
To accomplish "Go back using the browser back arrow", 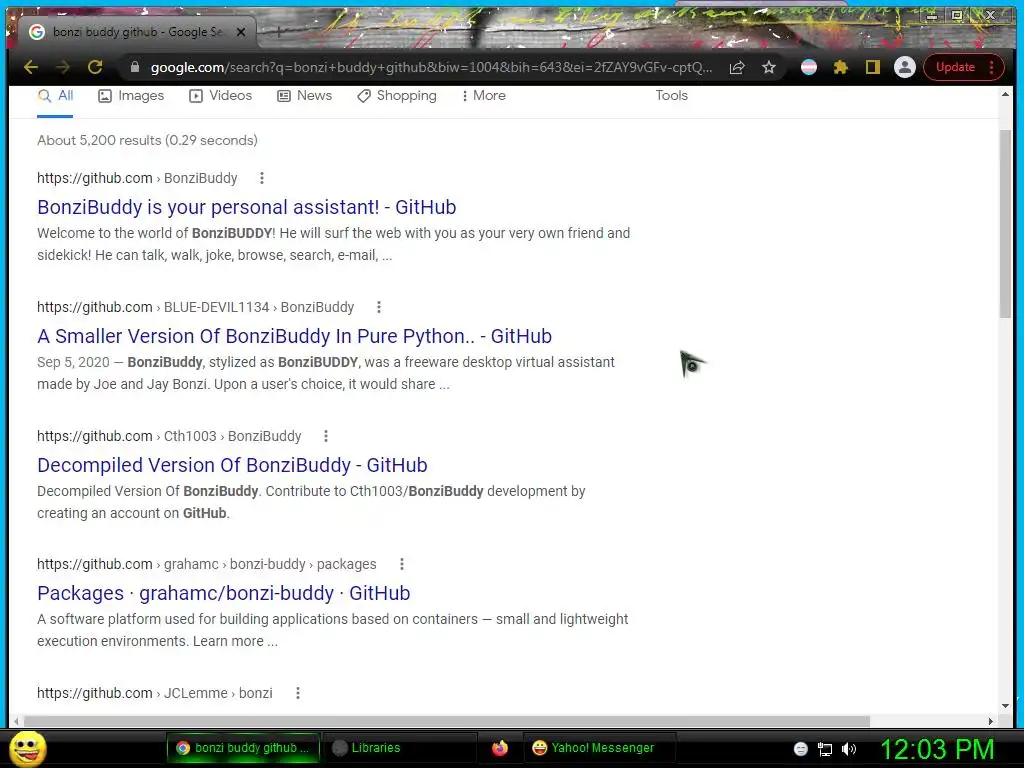I will (31, 67).
